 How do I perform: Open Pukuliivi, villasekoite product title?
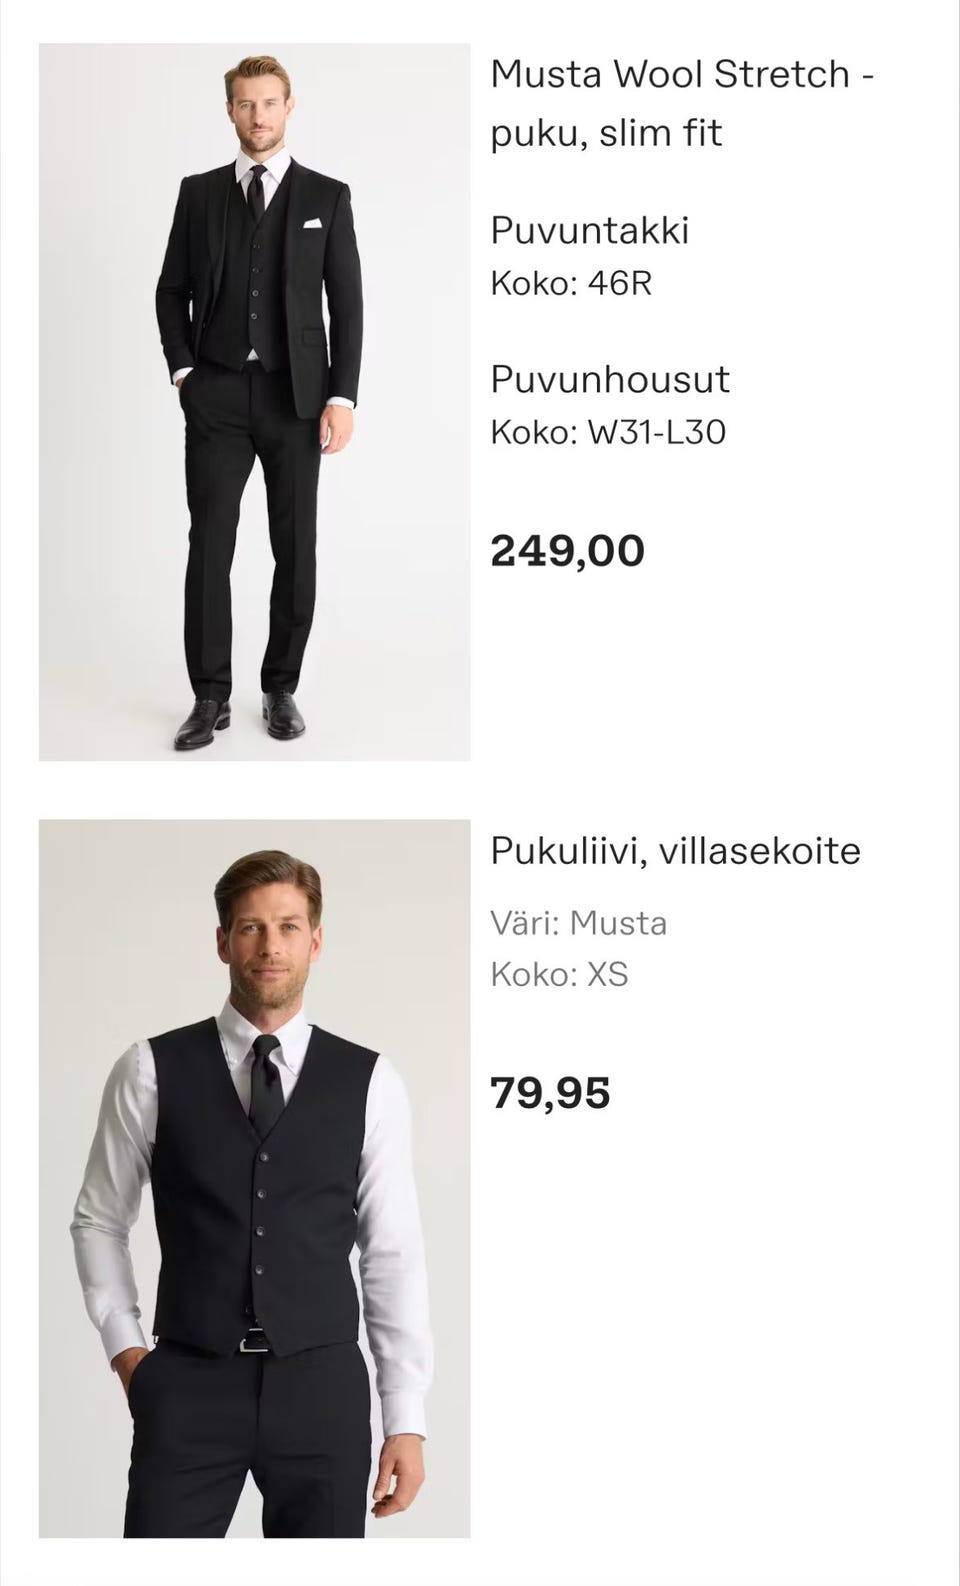[675, 851]
